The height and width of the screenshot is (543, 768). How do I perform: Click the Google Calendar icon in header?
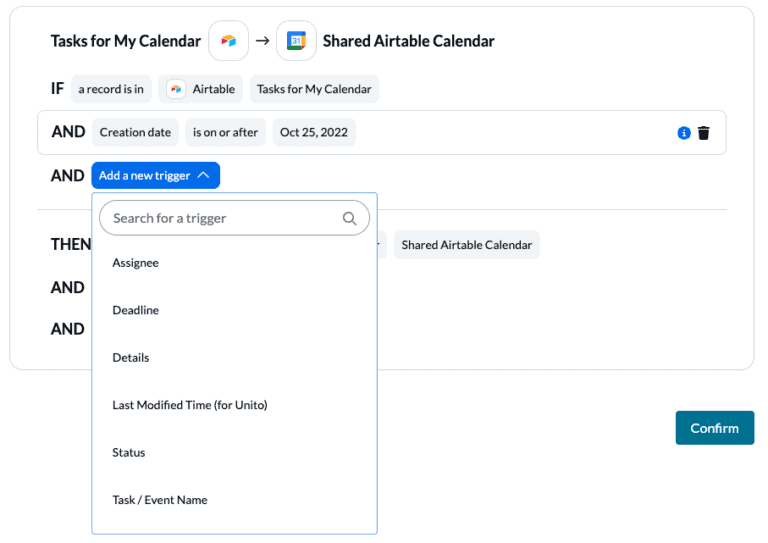pos(296,41)
